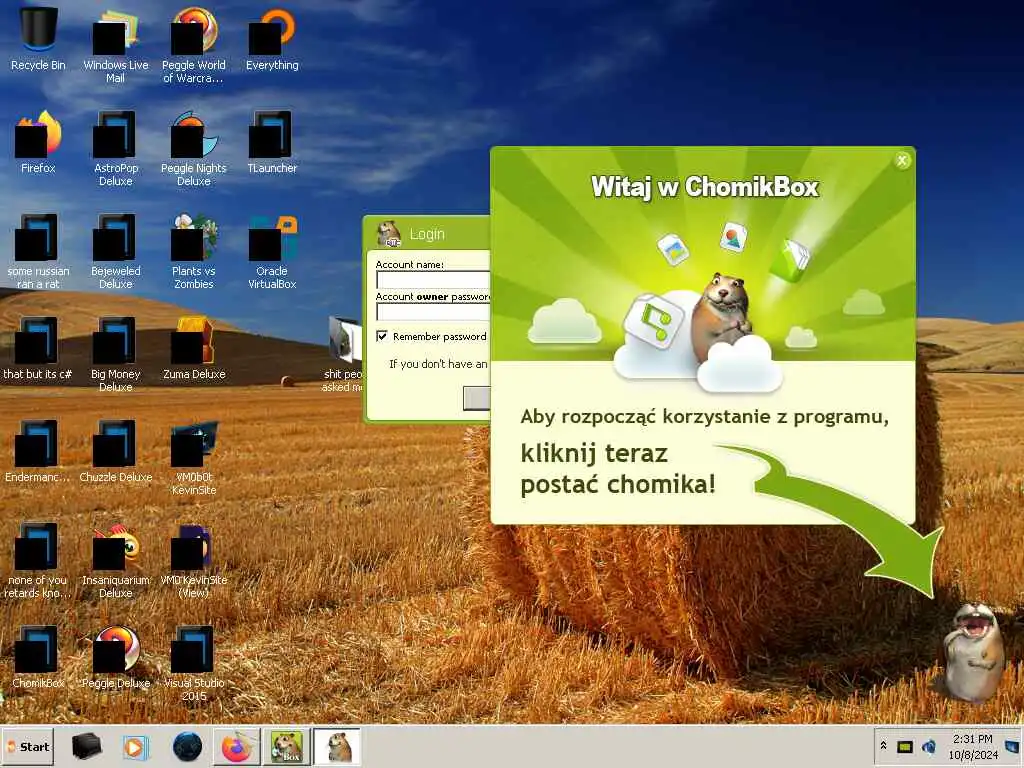
Task: Click the blue ball tray icon
Action: pyautogui.click(x=928, y=746)
